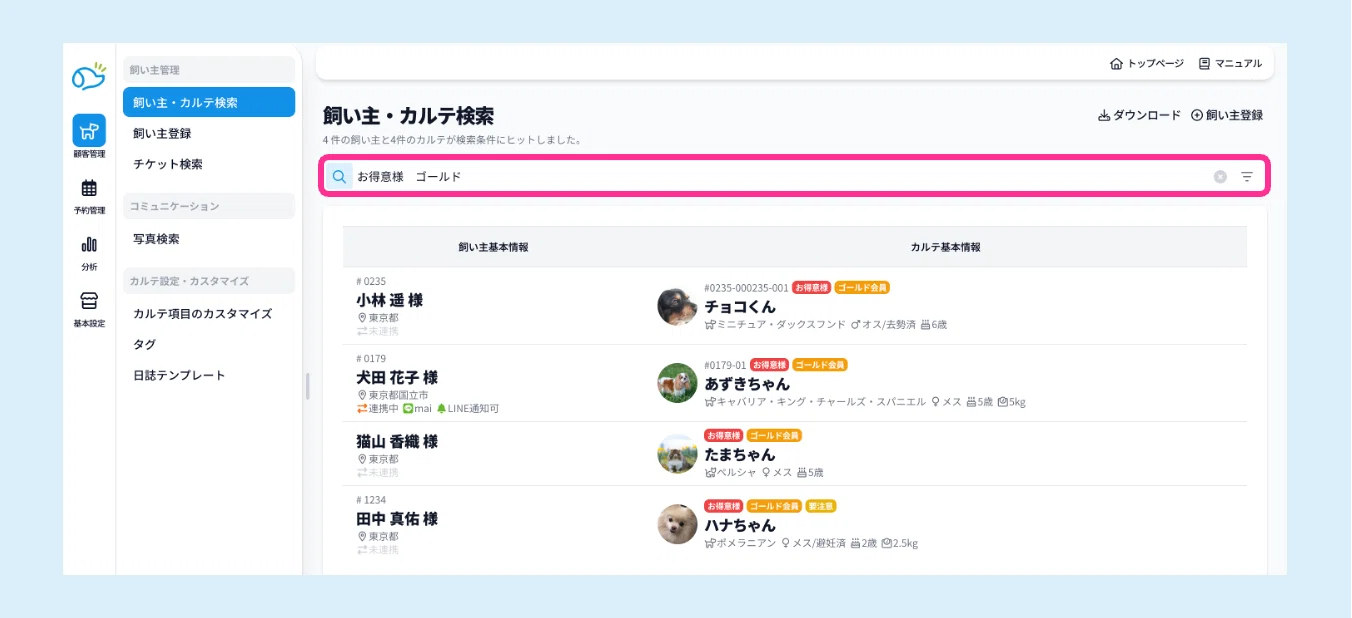Click the sidebar collapse handle
The image size is (1352, 618).
(307, 386)
